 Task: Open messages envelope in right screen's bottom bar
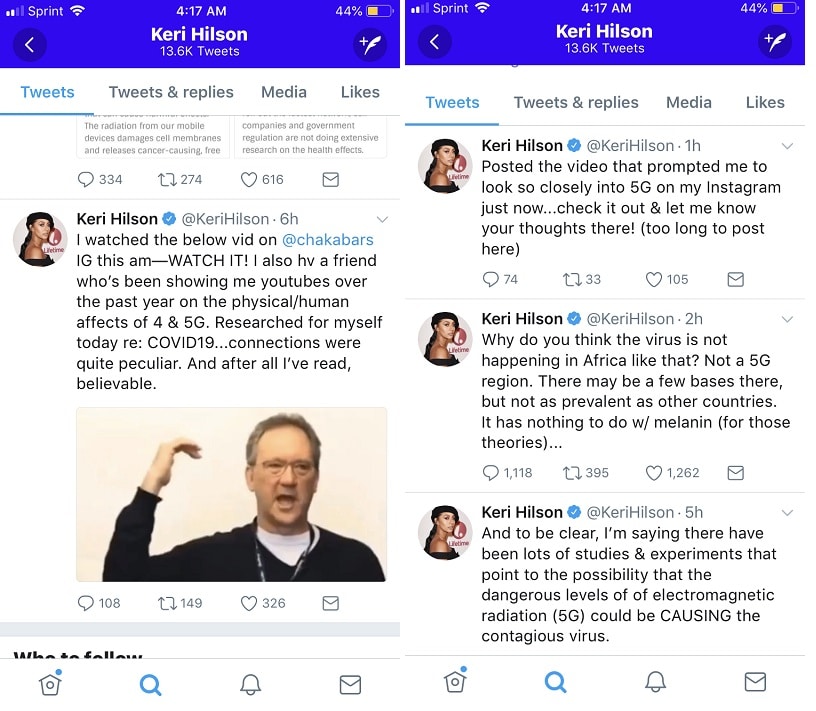tap(755, 682)
